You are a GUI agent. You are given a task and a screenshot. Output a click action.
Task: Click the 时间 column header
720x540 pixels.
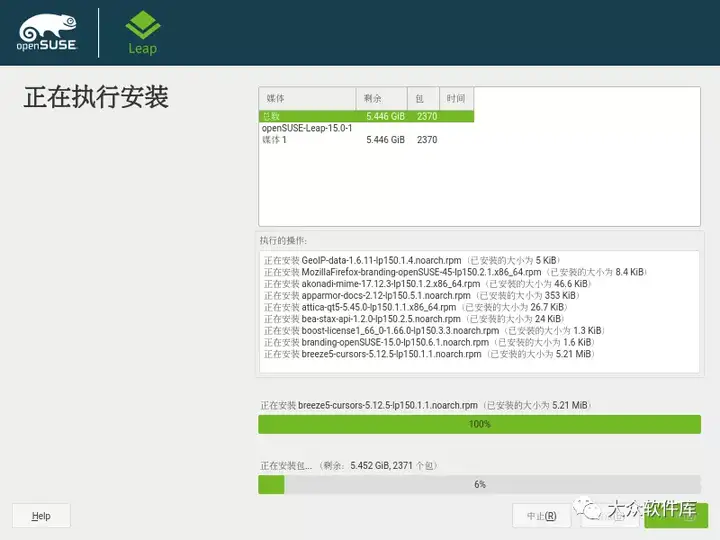456,98
